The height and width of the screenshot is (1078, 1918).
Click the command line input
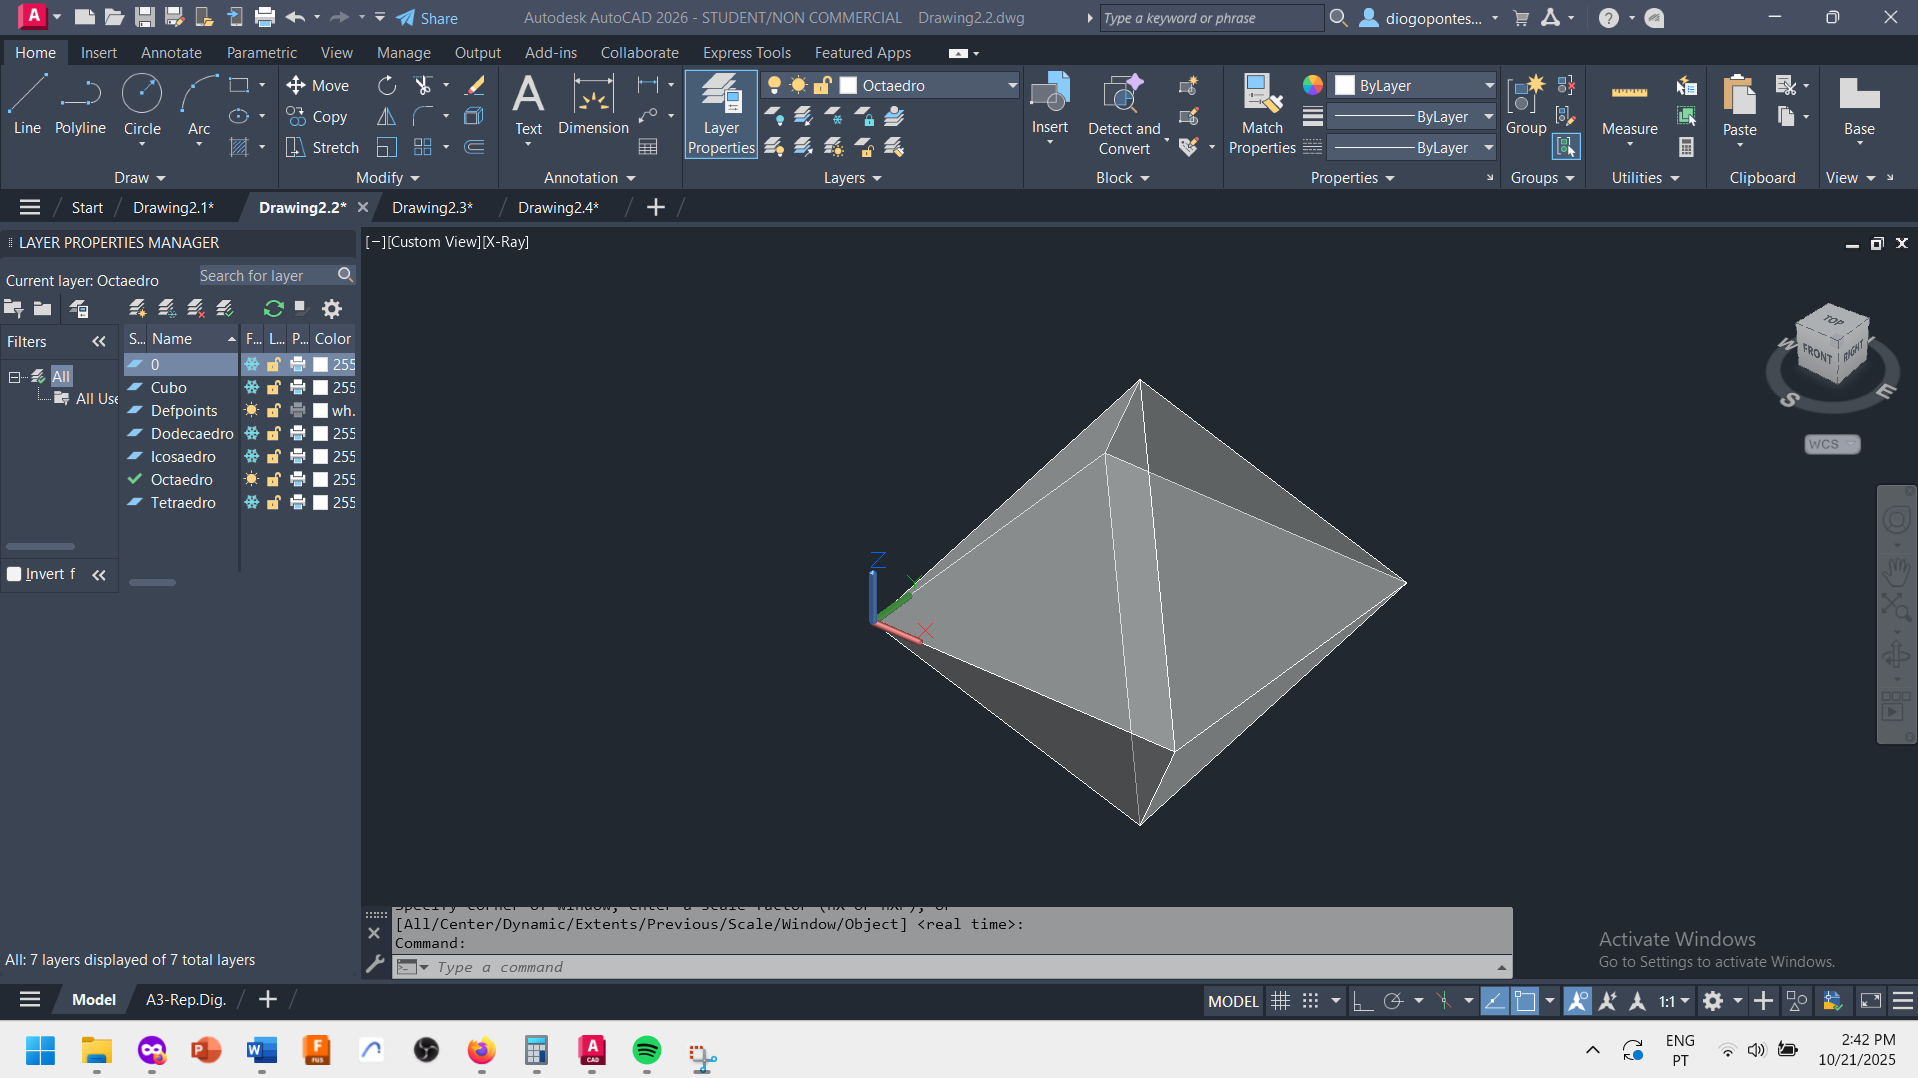point(960,967)
